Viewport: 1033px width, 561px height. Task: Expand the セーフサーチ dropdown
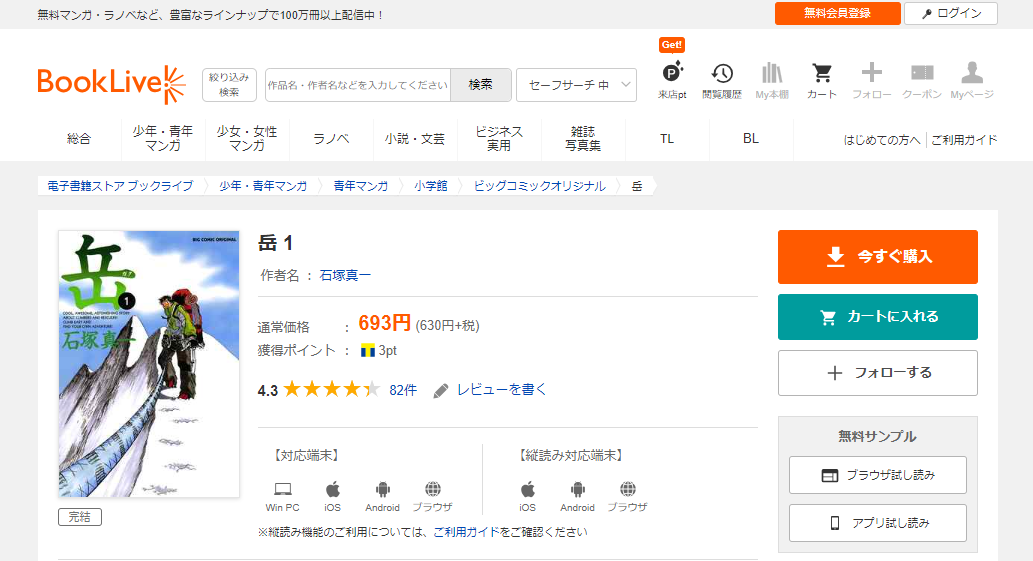(576, 85)
